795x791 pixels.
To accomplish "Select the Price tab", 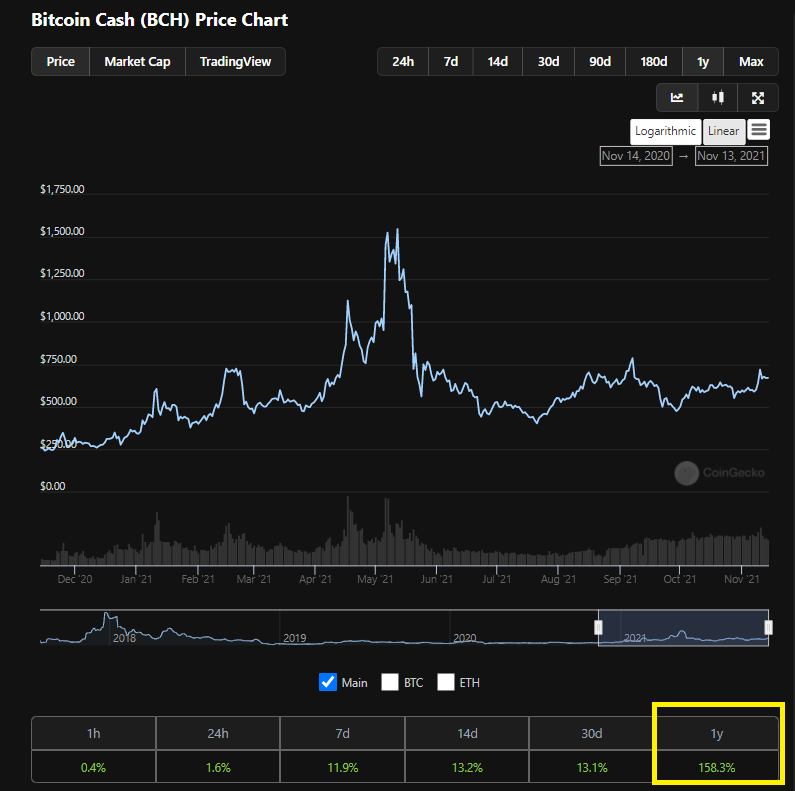I will pyautogui.click(x=60, y=61).
